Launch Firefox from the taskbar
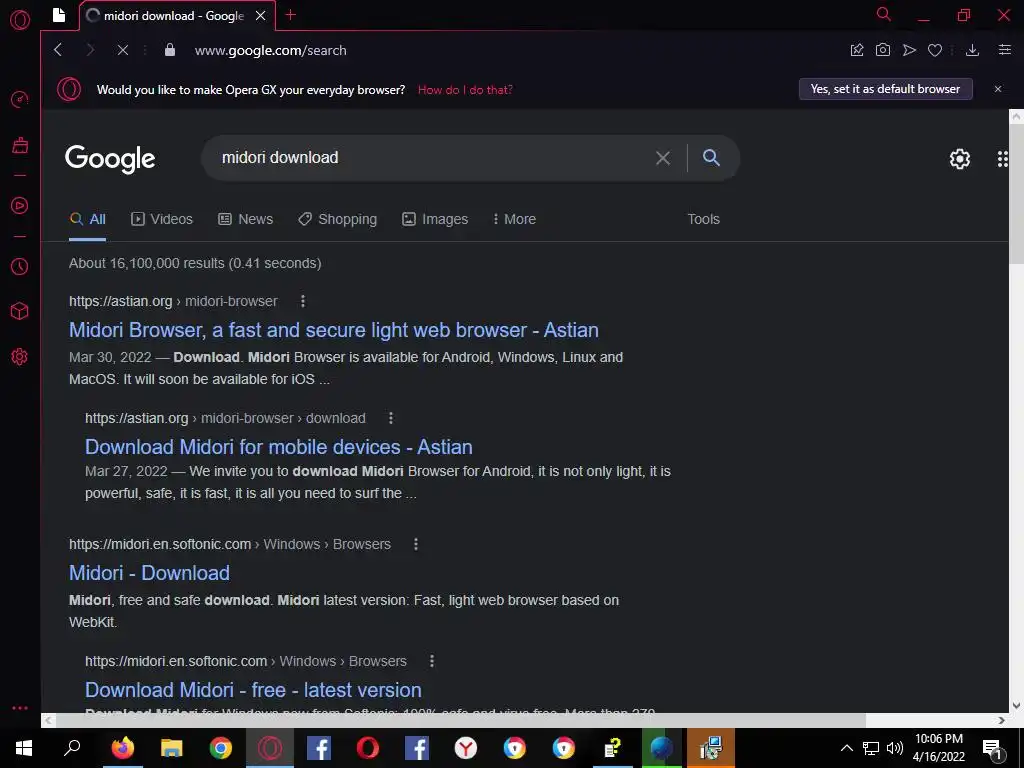 (122, 748)
